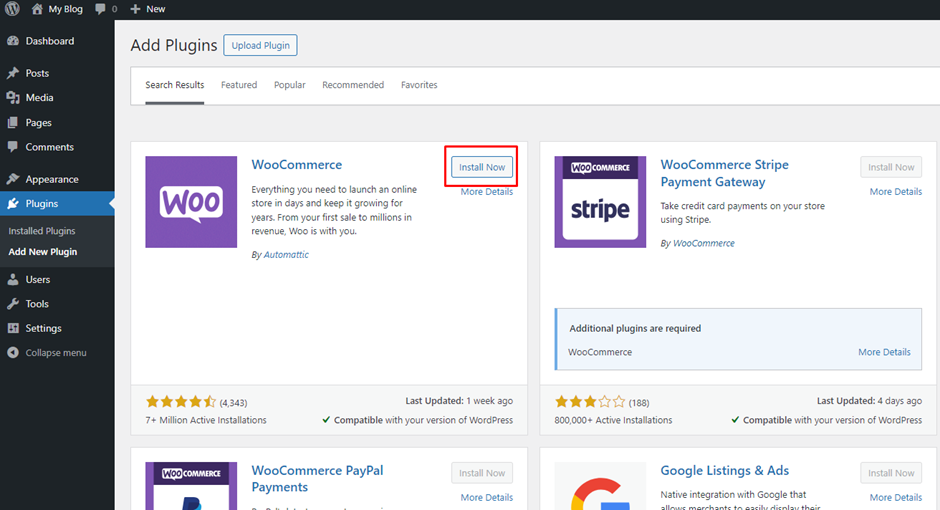The image size is (940, 510).
Task: Click My Blog site name
Action: (x=65, y=9)
